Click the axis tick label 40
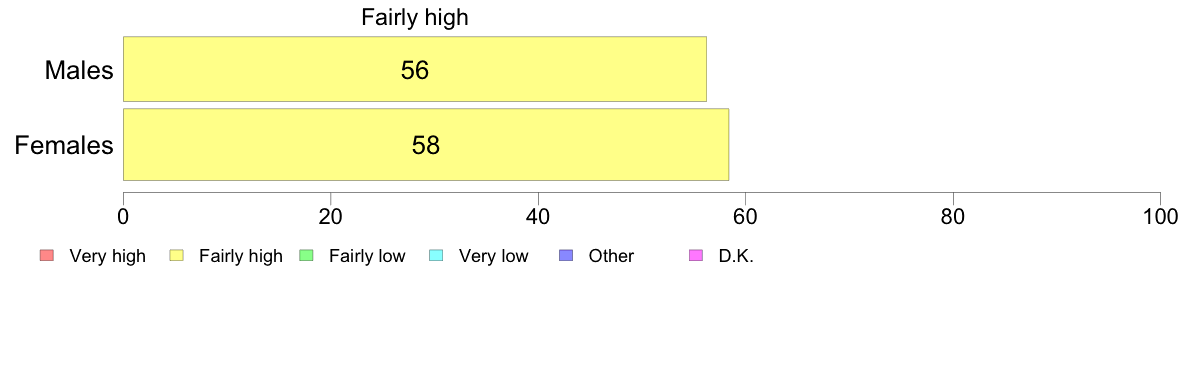 [x=538, y=216]
